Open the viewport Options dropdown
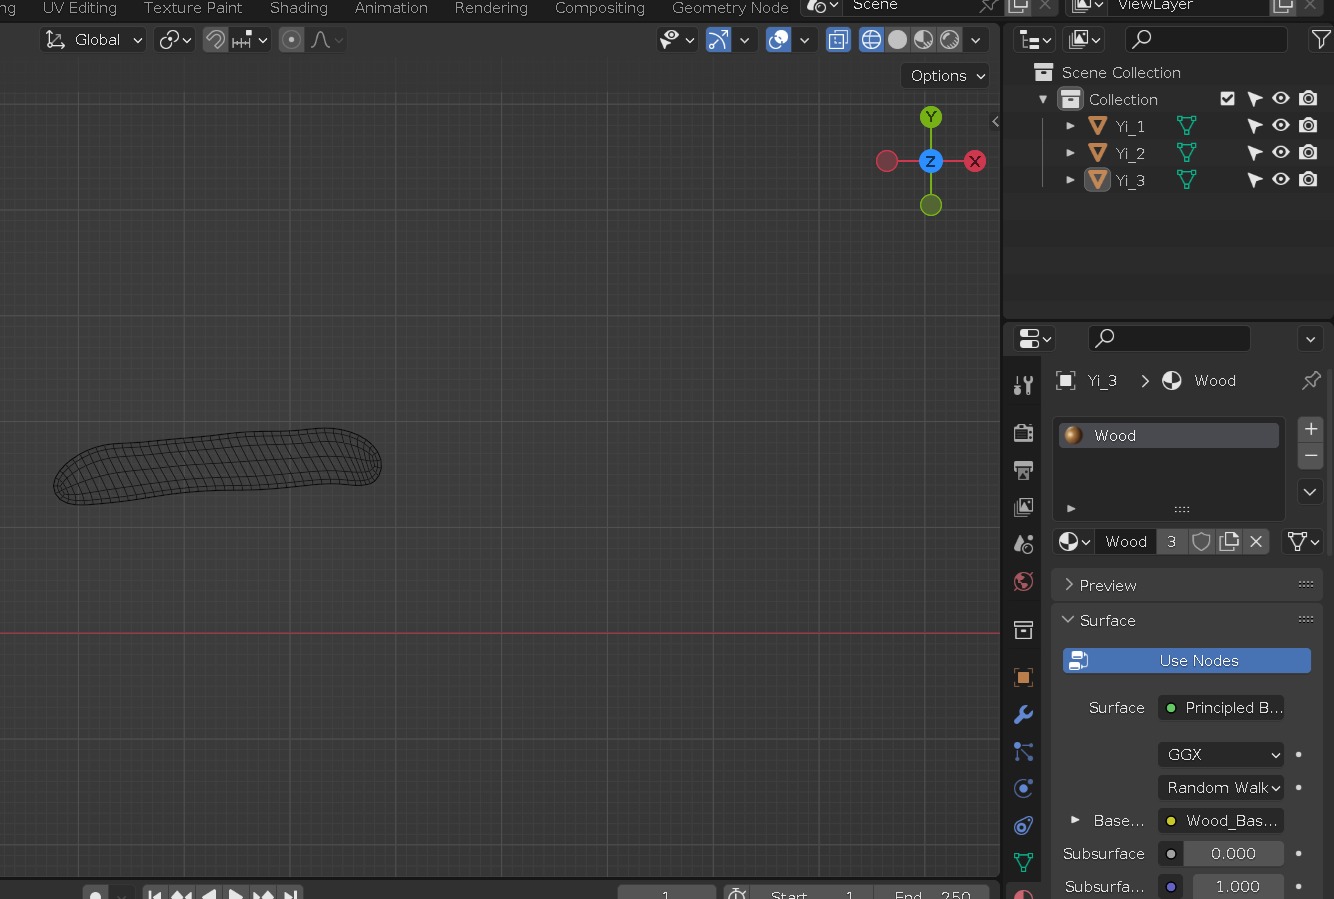1334x899 pixels. click(x=947, y=76)
